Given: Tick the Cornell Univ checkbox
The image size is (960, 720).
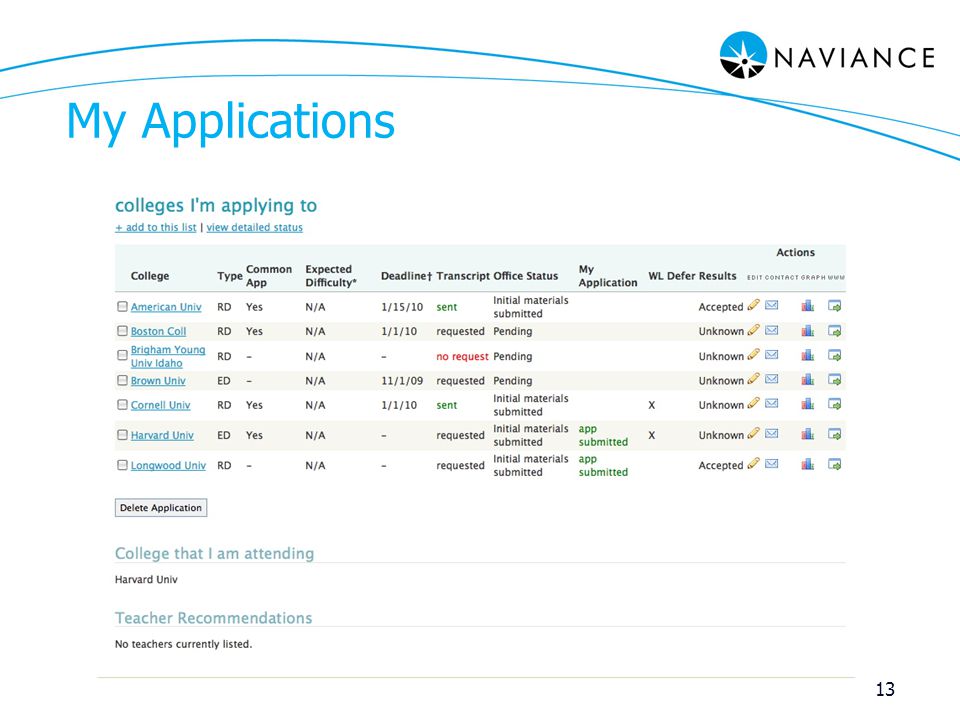Looking at the screenshot, I should (x=122, y=405).
